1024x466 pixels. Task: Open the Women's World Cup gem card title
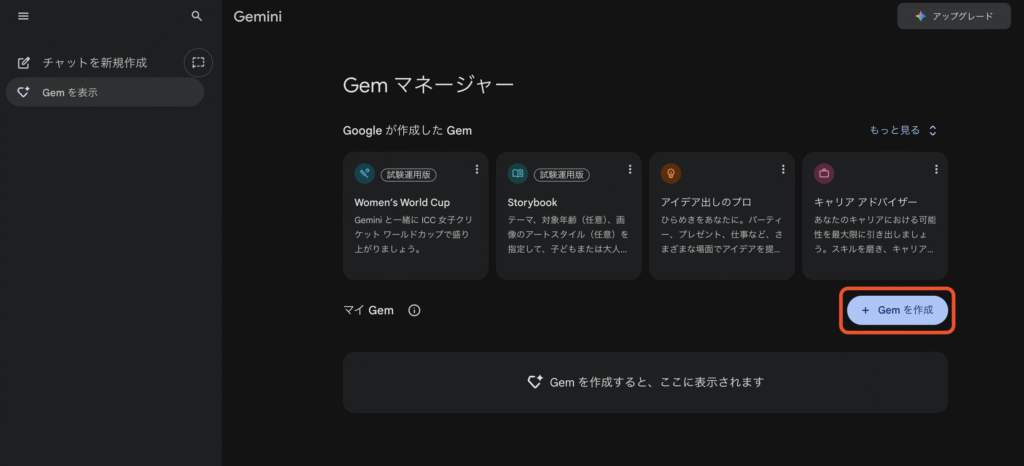(402, 202)
